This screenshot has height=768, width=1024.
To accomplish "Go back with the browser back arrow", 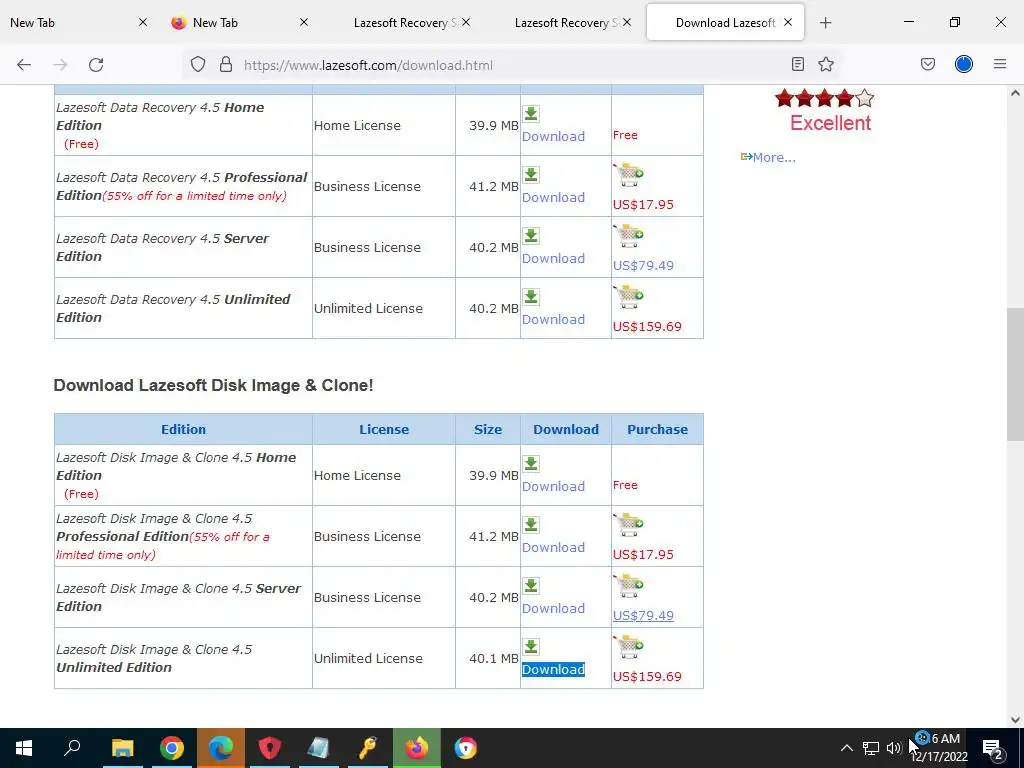I will pyautogui.click(x=24, y=65).
